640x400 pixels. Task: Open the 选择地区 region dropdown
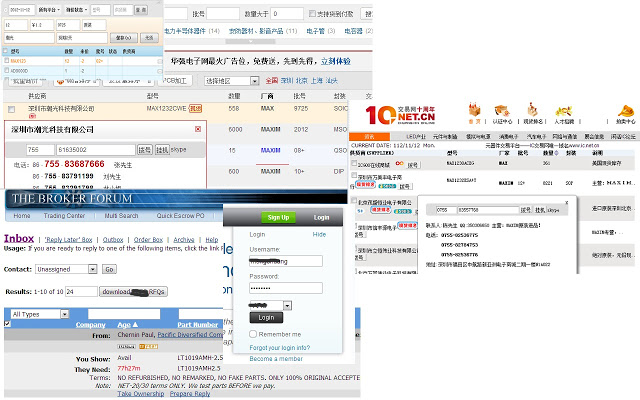tap(231, 81)
